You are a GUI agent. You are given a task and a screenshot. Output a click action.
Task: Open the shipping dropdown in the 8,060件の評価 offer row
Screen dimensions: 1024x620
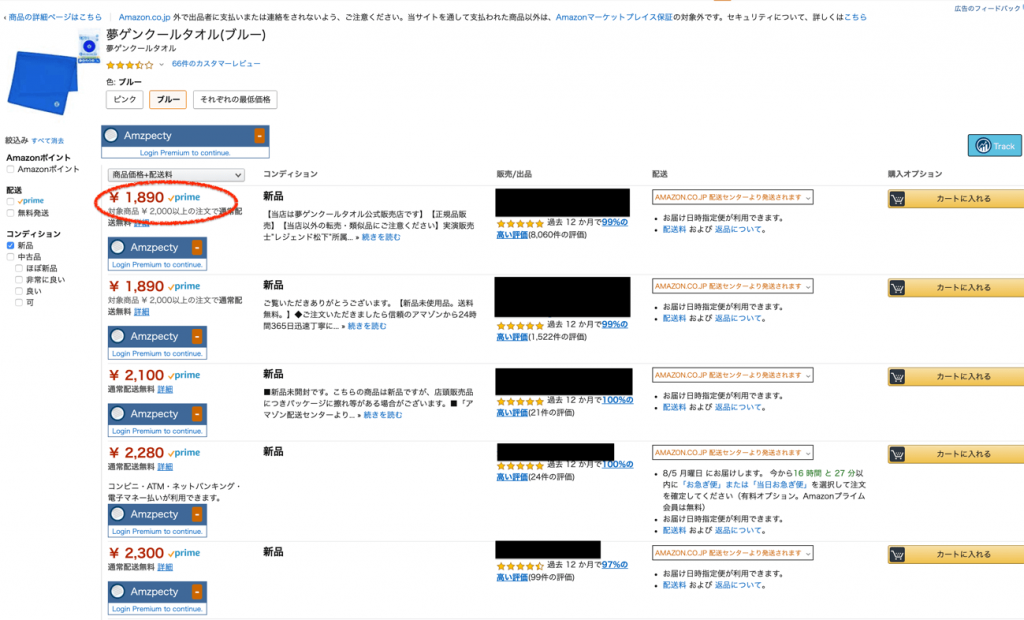(x=732, y=197)
